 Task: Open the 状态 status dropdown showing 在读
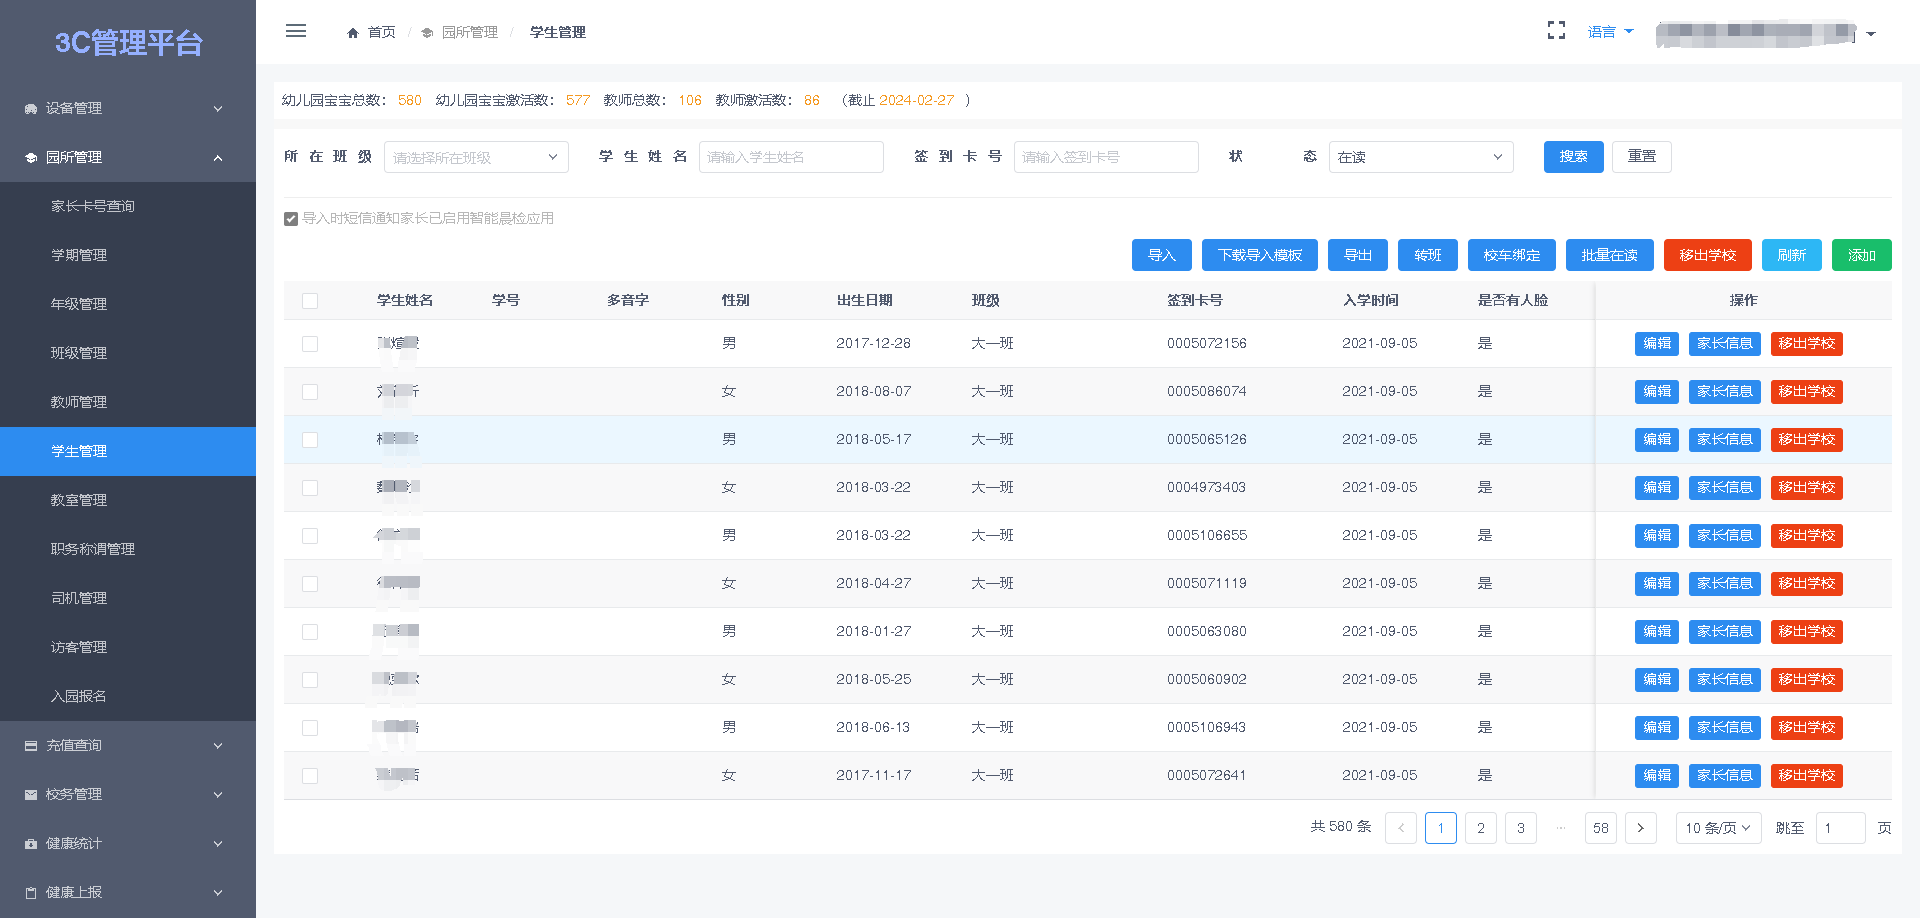1420,157
